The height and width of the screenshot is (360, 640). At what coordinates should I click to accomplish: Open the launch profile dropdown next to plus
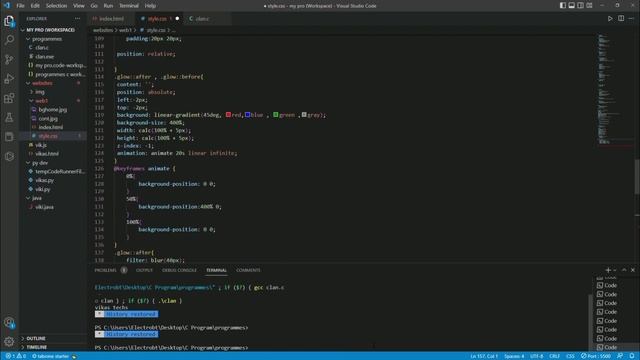click(615, 270)
